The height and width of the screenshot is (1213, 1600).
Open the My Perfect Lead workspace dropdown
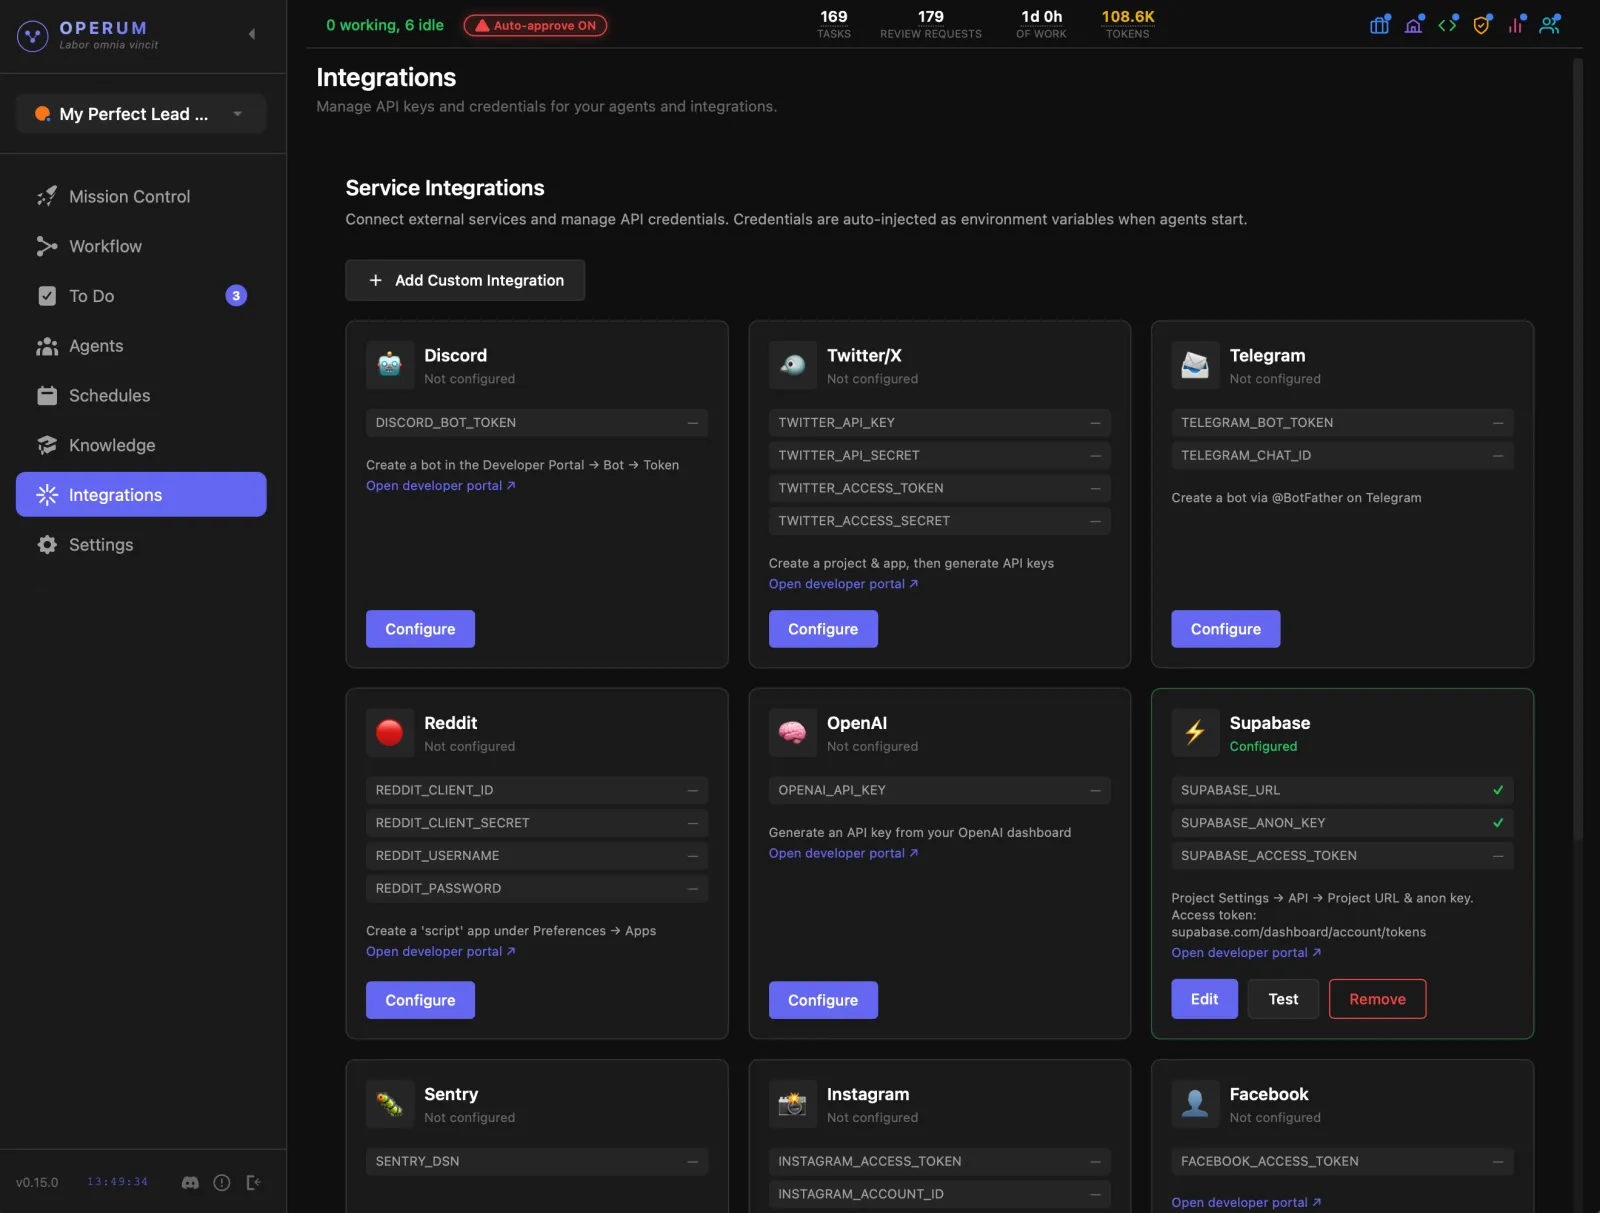click(x=140, y=113)
